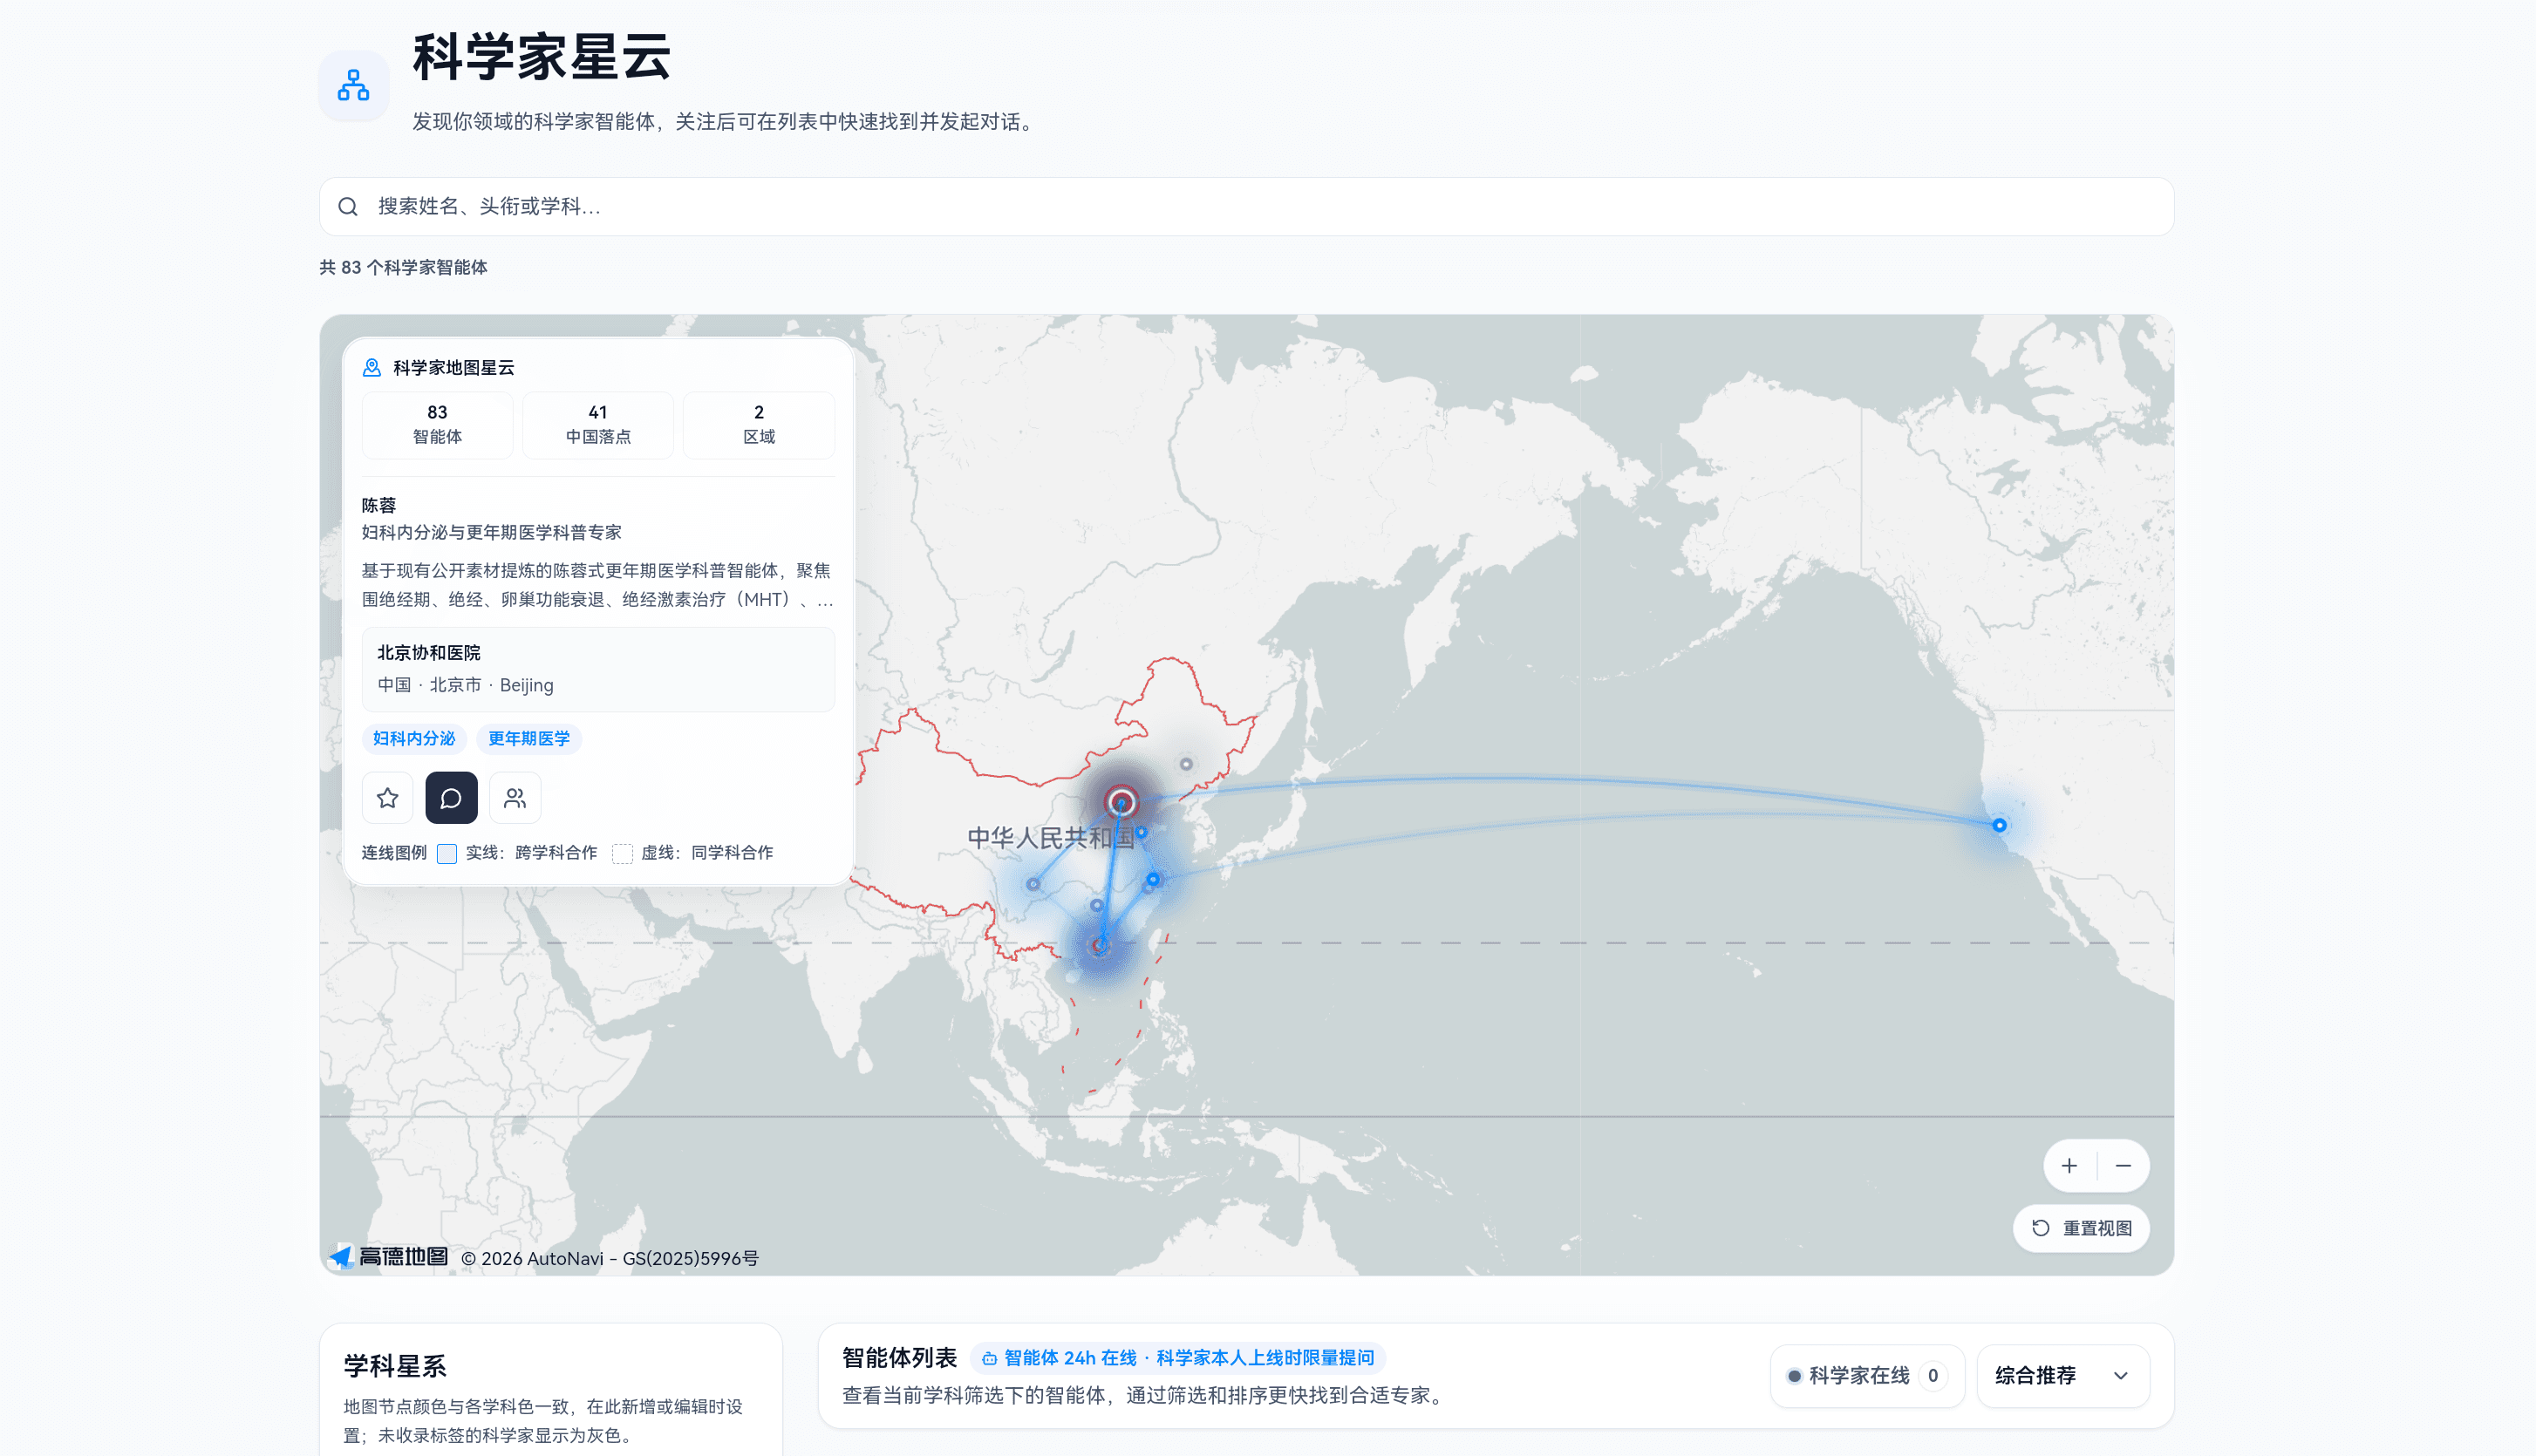Open the 综合推荐 sort dropdown
This screenshot has height=1456, width=2536.
[x=2063, y=1376]
